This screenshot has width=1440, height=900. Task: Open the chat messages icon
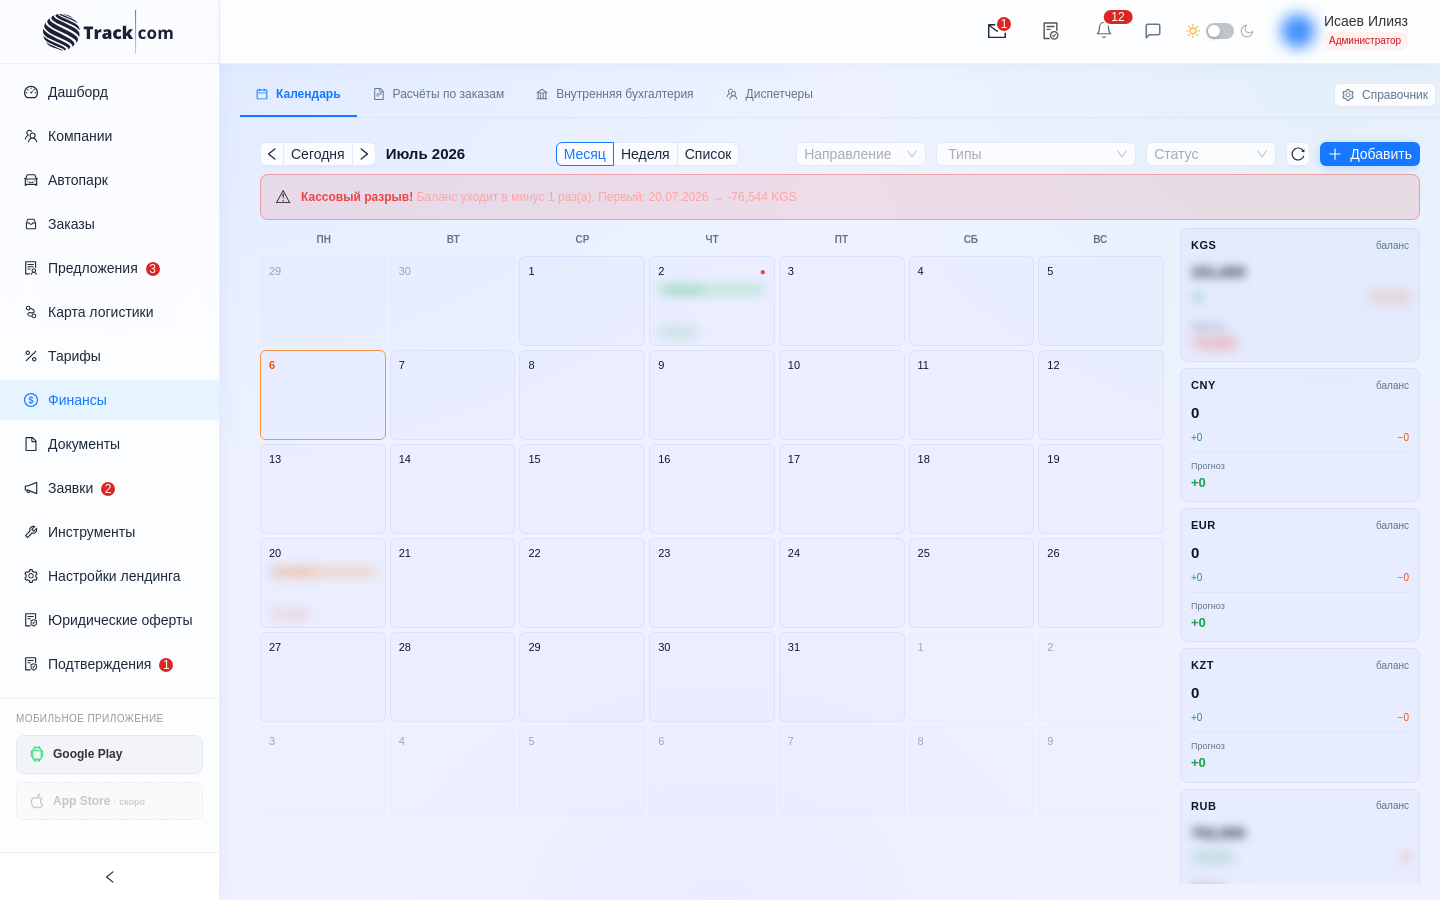[1153, 31]
